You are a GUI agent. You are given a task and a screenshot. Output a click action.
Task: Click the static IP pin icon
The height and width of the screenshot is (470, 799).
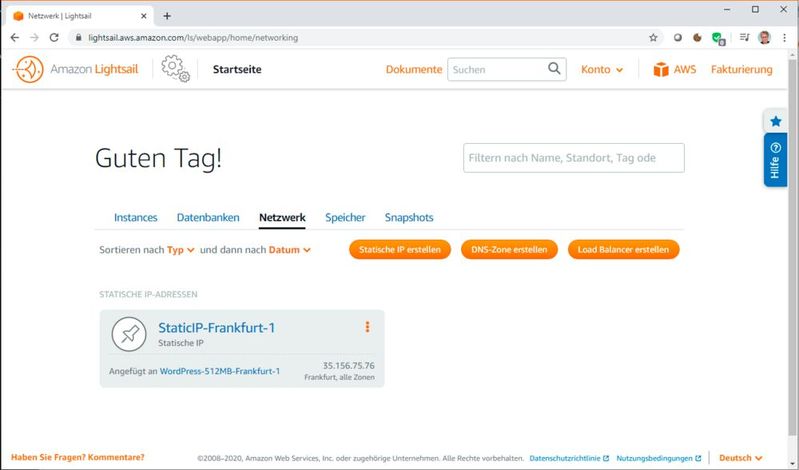(129, 334)
